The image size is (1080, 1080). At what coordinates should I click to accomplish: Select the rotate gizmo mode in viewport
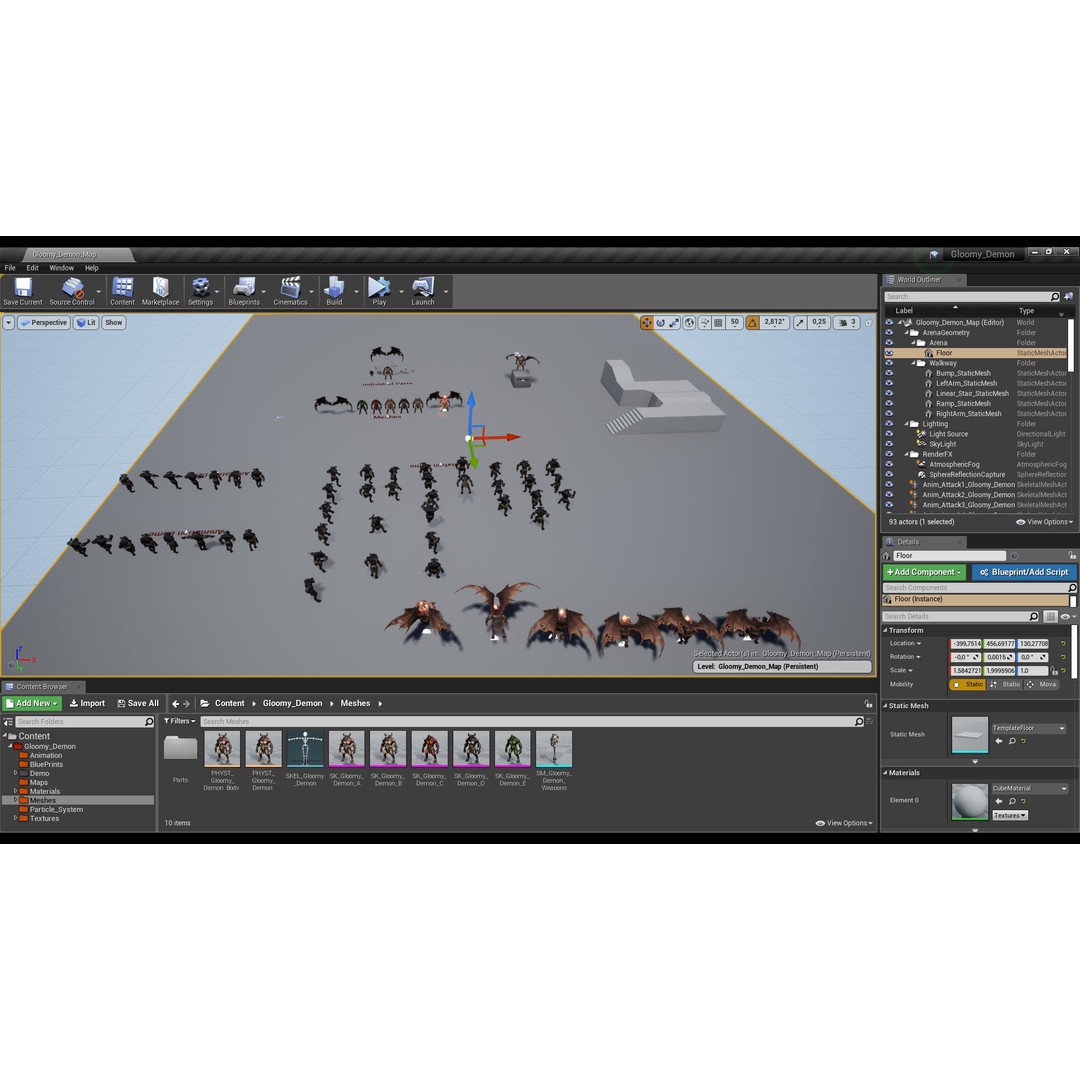[661, 322]
